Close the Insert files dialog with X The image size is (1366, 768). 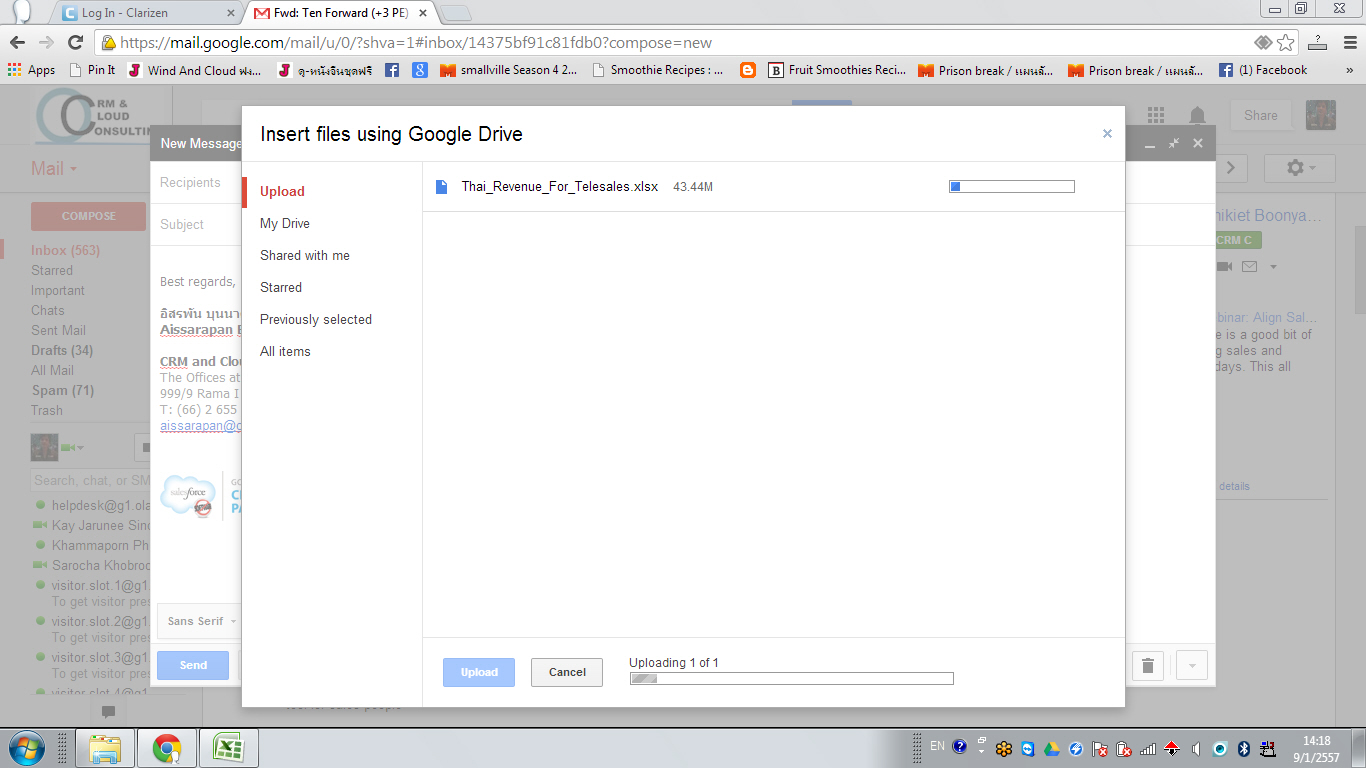click(x=1107, y=134)
